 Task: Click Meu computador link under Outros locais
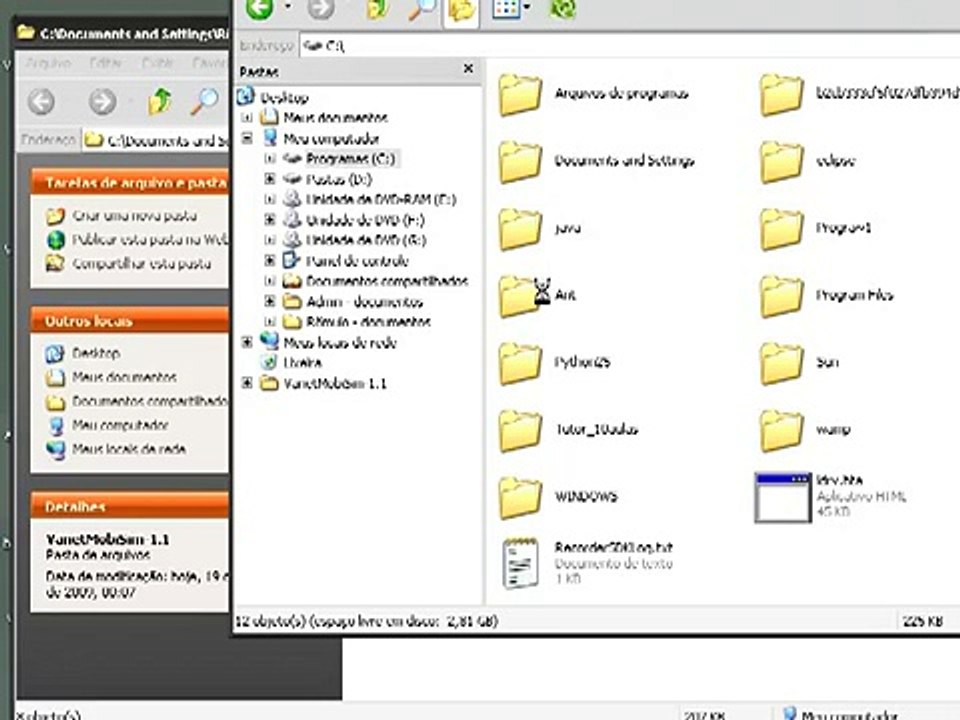(x=120, y=425)
